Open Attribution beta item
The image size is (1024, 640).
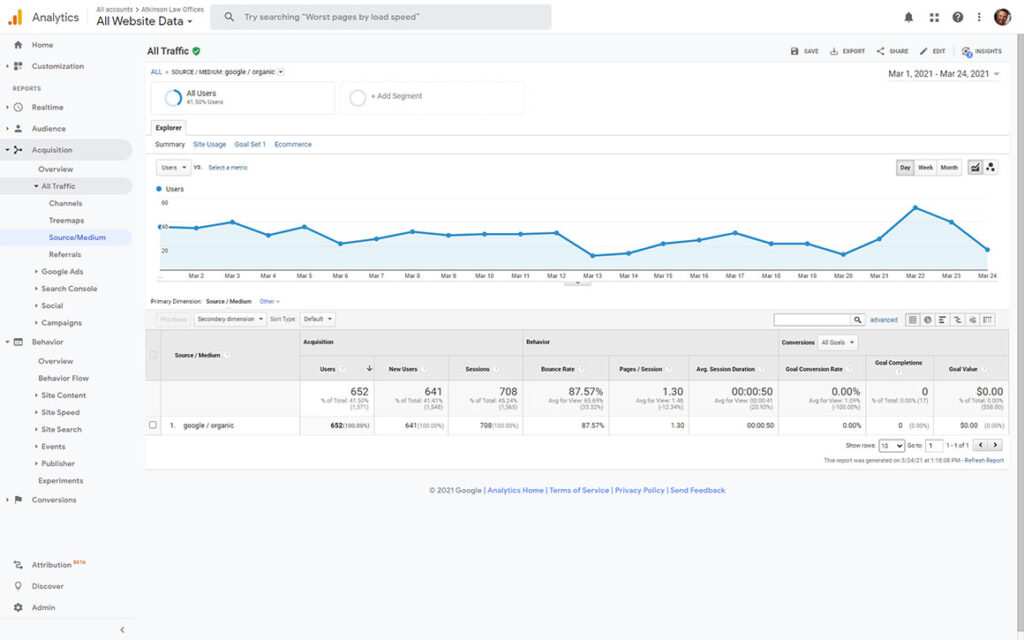tap(52, 564)
